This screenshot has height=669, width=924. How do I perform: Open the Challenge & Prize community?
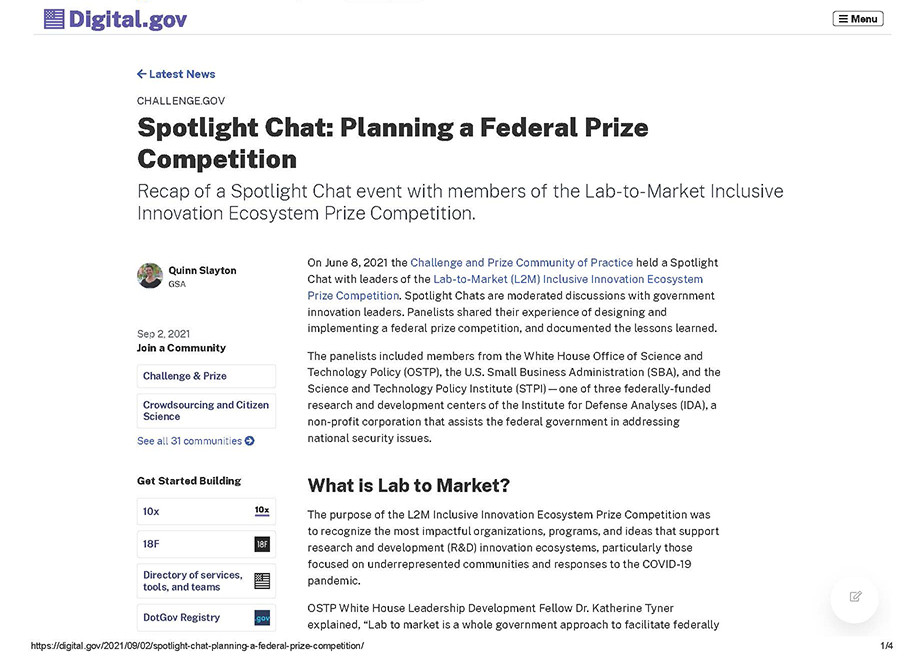click(x=185, y=376)
